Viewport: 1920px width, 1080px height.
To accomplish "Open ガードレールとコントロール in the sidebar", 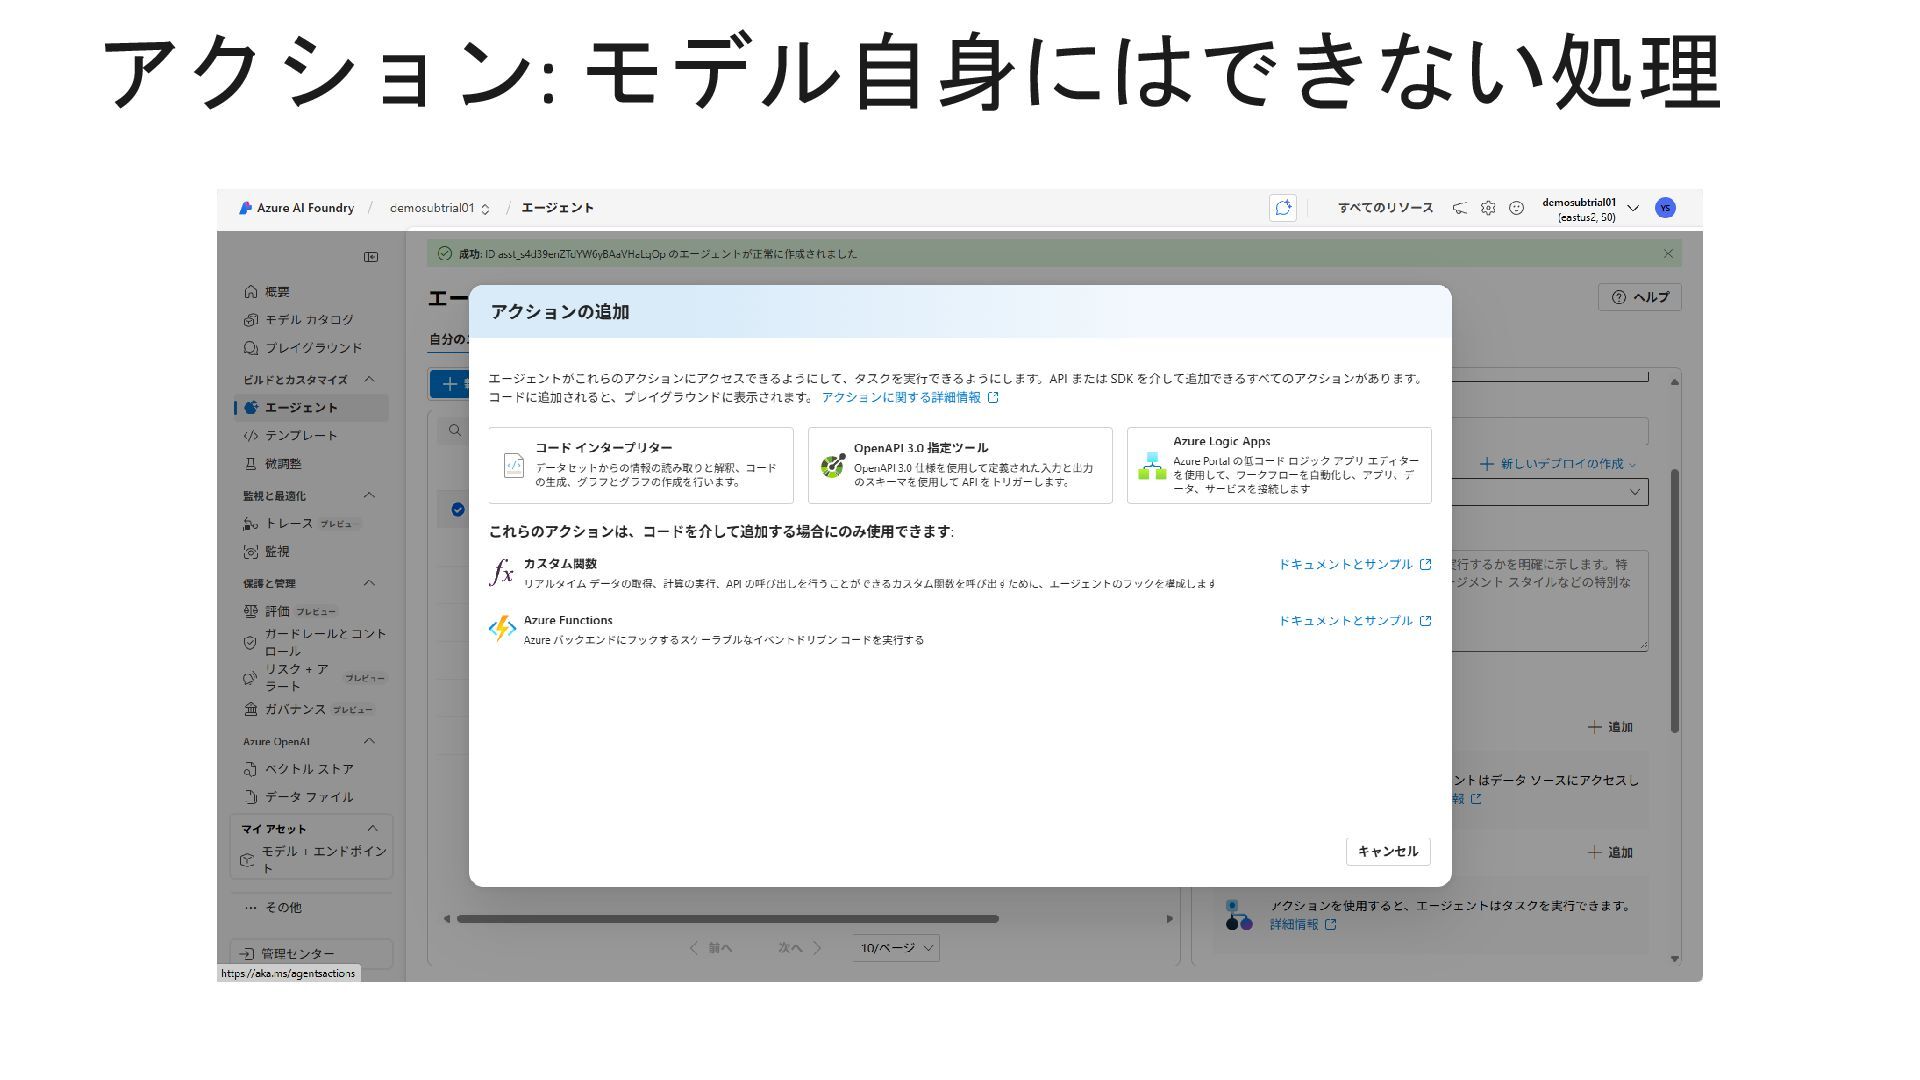I will coord(315,642).
